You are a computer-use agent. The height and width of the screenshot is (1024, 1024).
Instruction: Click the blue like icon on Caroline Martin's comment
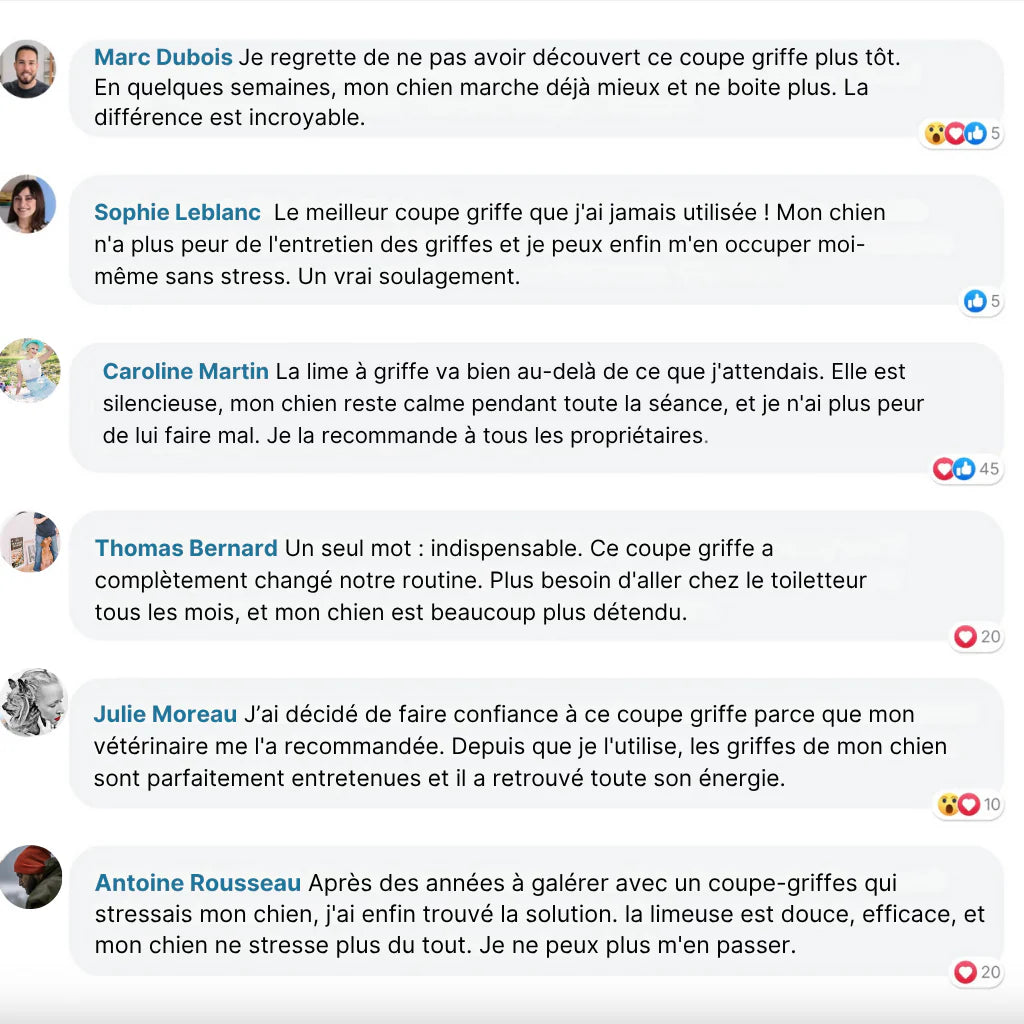tap(964, 468)
